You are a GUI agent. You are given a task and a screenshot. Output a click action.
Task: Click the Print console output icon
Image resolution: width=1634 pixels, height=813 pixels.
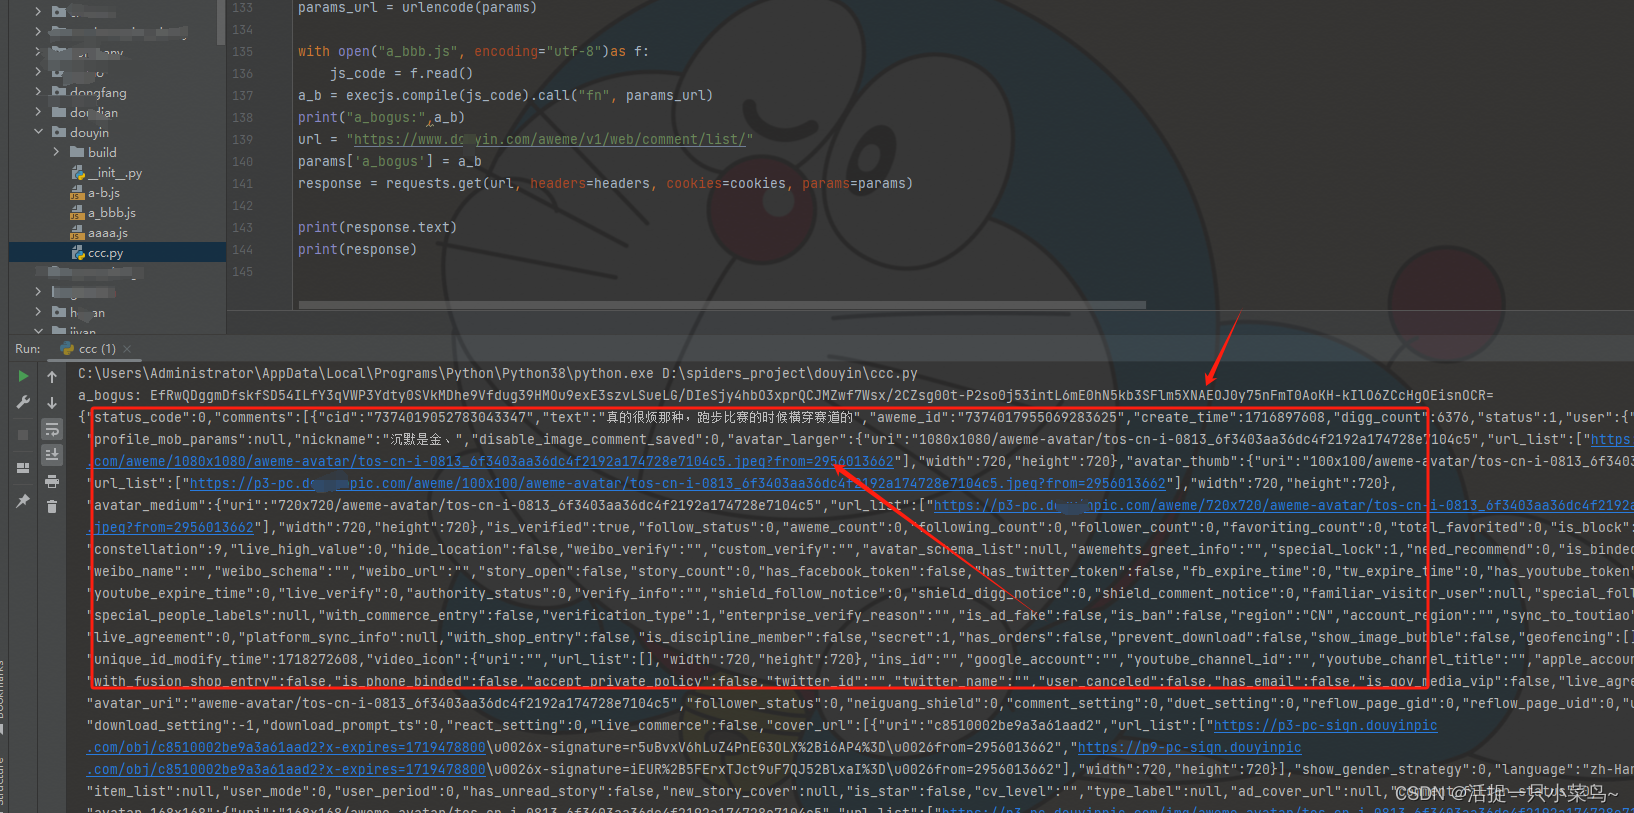(52, 481)
